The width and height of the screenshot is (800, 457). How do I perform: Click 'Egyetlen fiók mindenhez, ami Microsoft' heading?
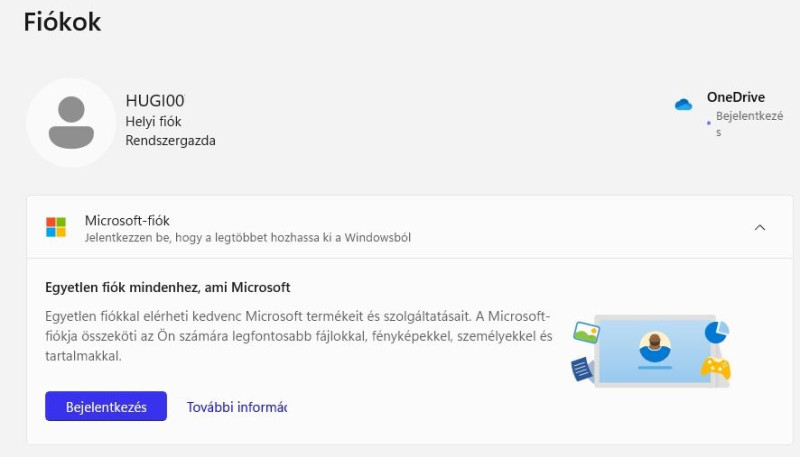click(x=167, y=287)
